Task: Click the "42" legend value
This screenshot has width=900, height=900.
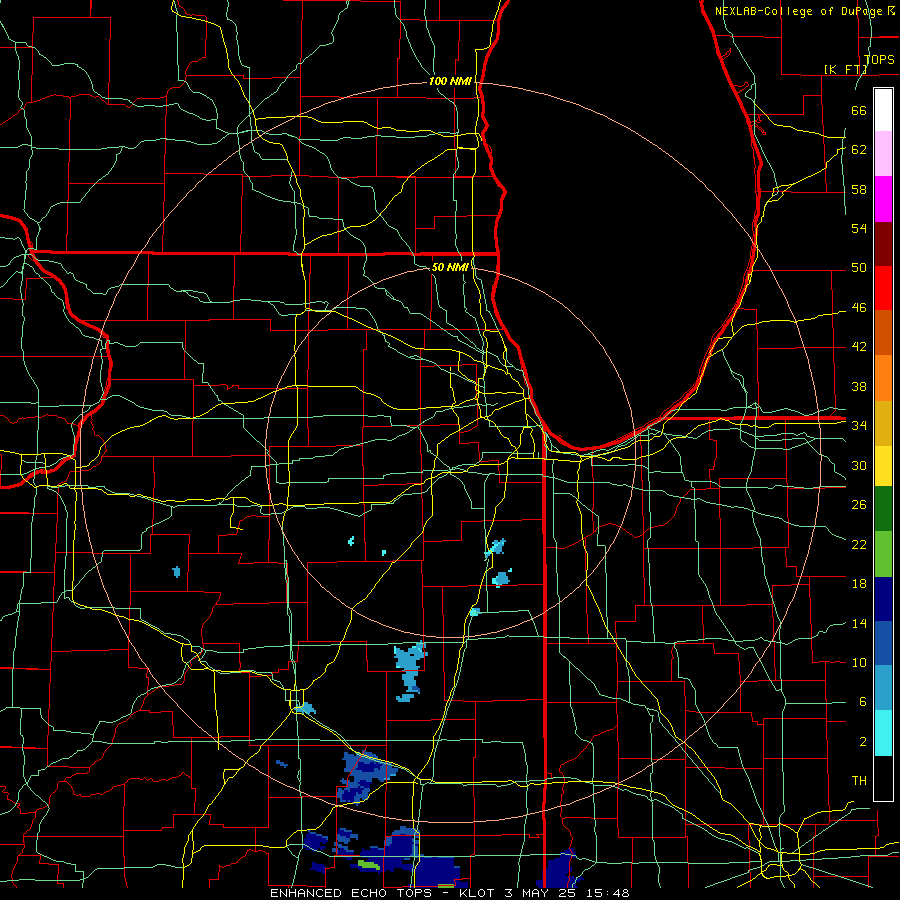Action: point(859,347)
